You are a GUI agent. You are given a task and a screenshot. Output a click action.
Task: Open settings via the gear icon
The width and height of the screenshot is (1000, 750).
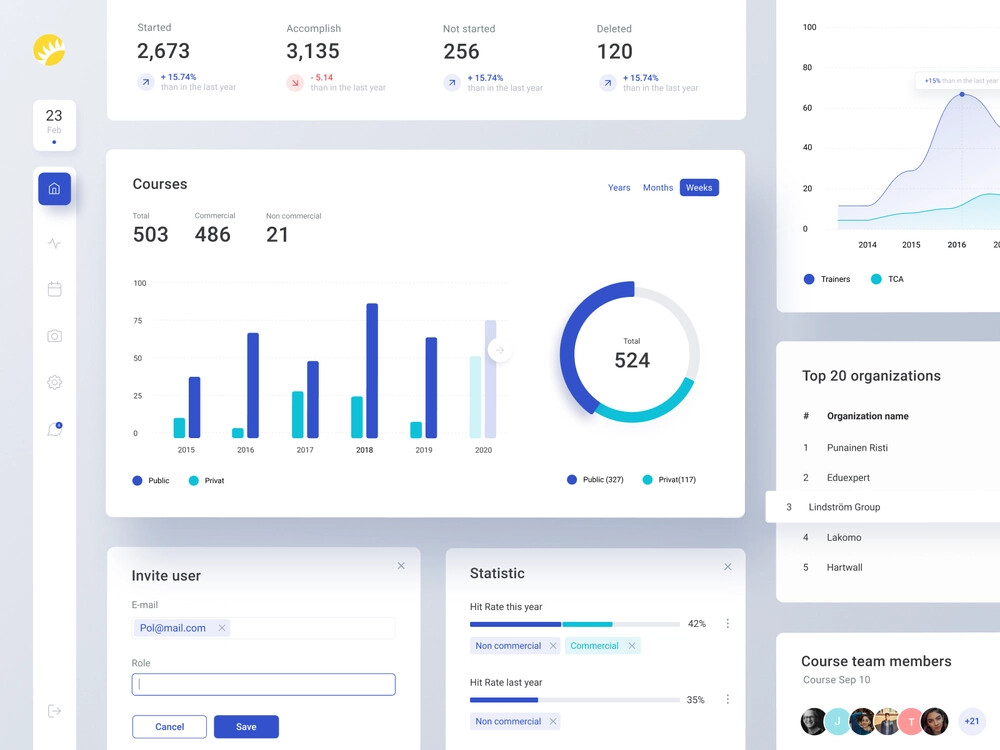click(54, 382)
